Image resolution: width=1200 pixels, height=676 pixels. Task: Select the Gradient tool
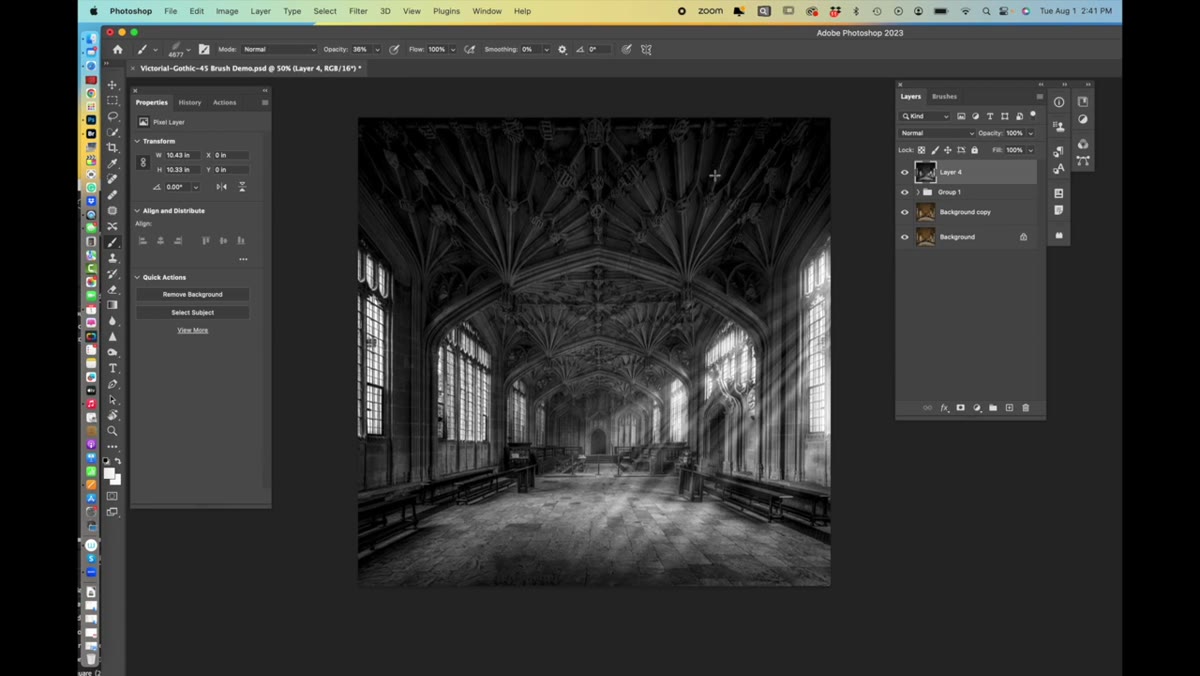click(113, 305)
